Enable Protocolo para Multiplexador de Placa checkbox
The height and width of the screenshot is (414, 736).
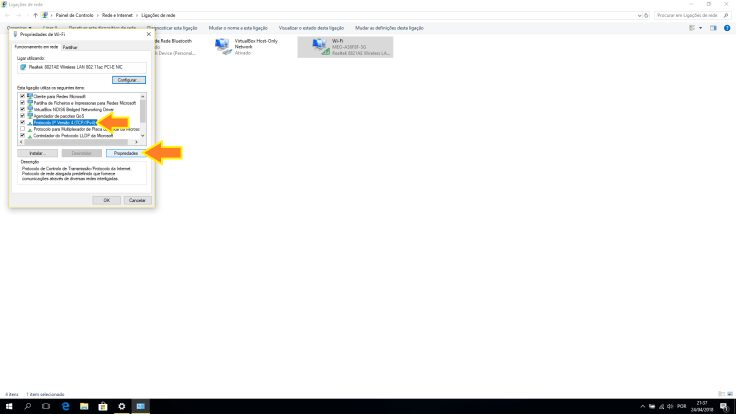point(22,129)
